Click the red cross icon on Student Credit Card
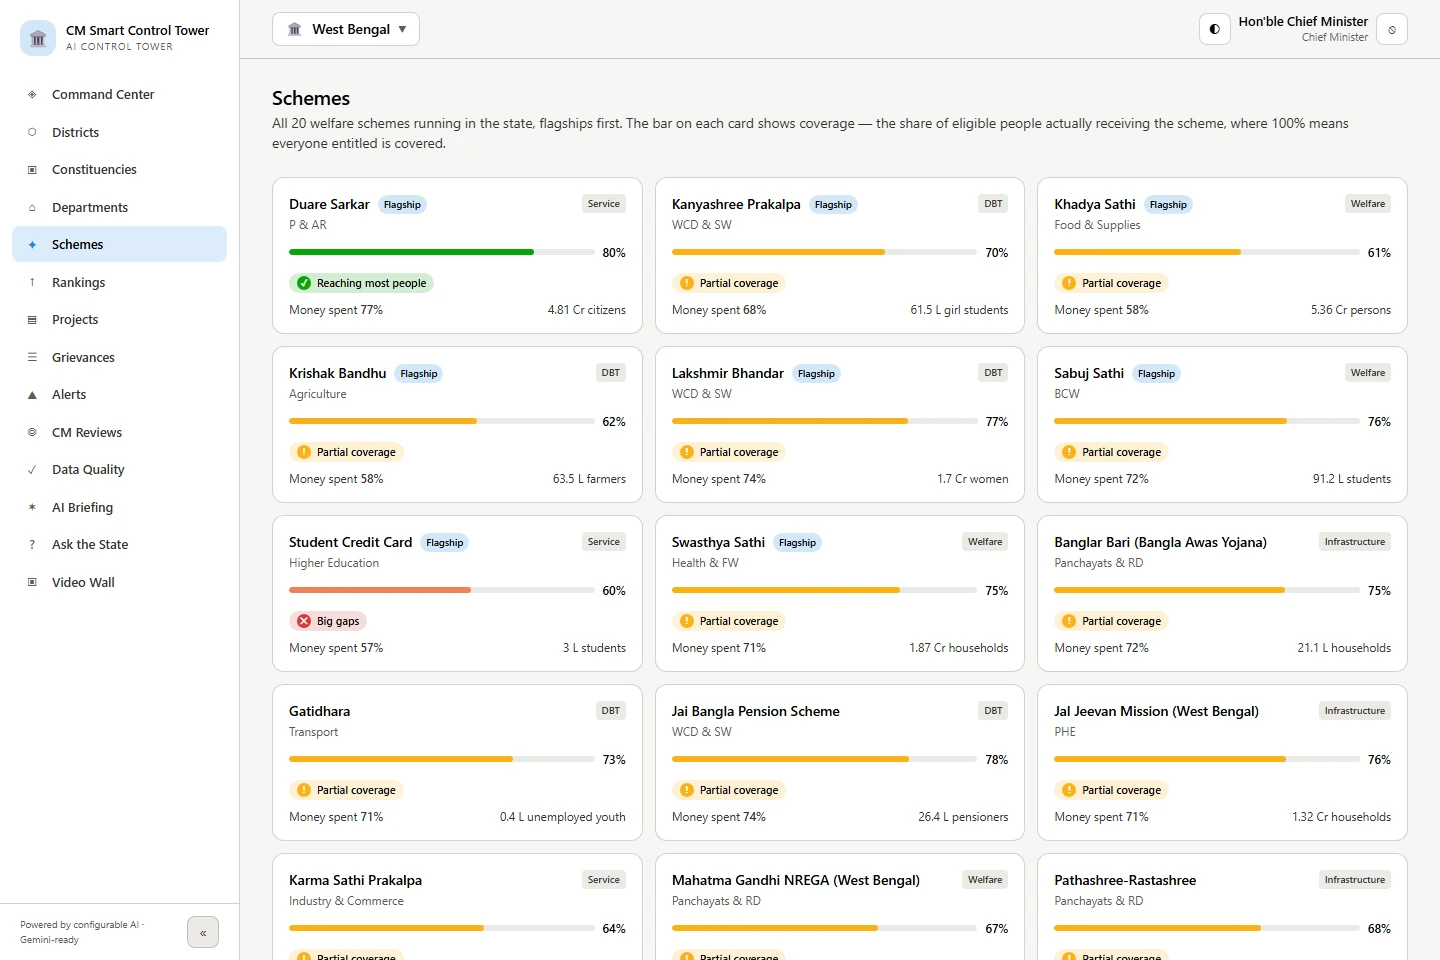The image size is (1440, 960). coord(304,621)
